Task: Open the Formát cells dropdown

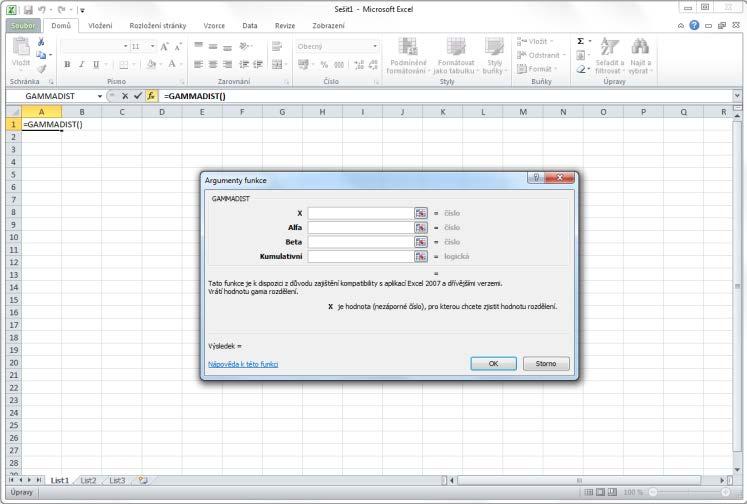Action: click(x=536, y=69)
